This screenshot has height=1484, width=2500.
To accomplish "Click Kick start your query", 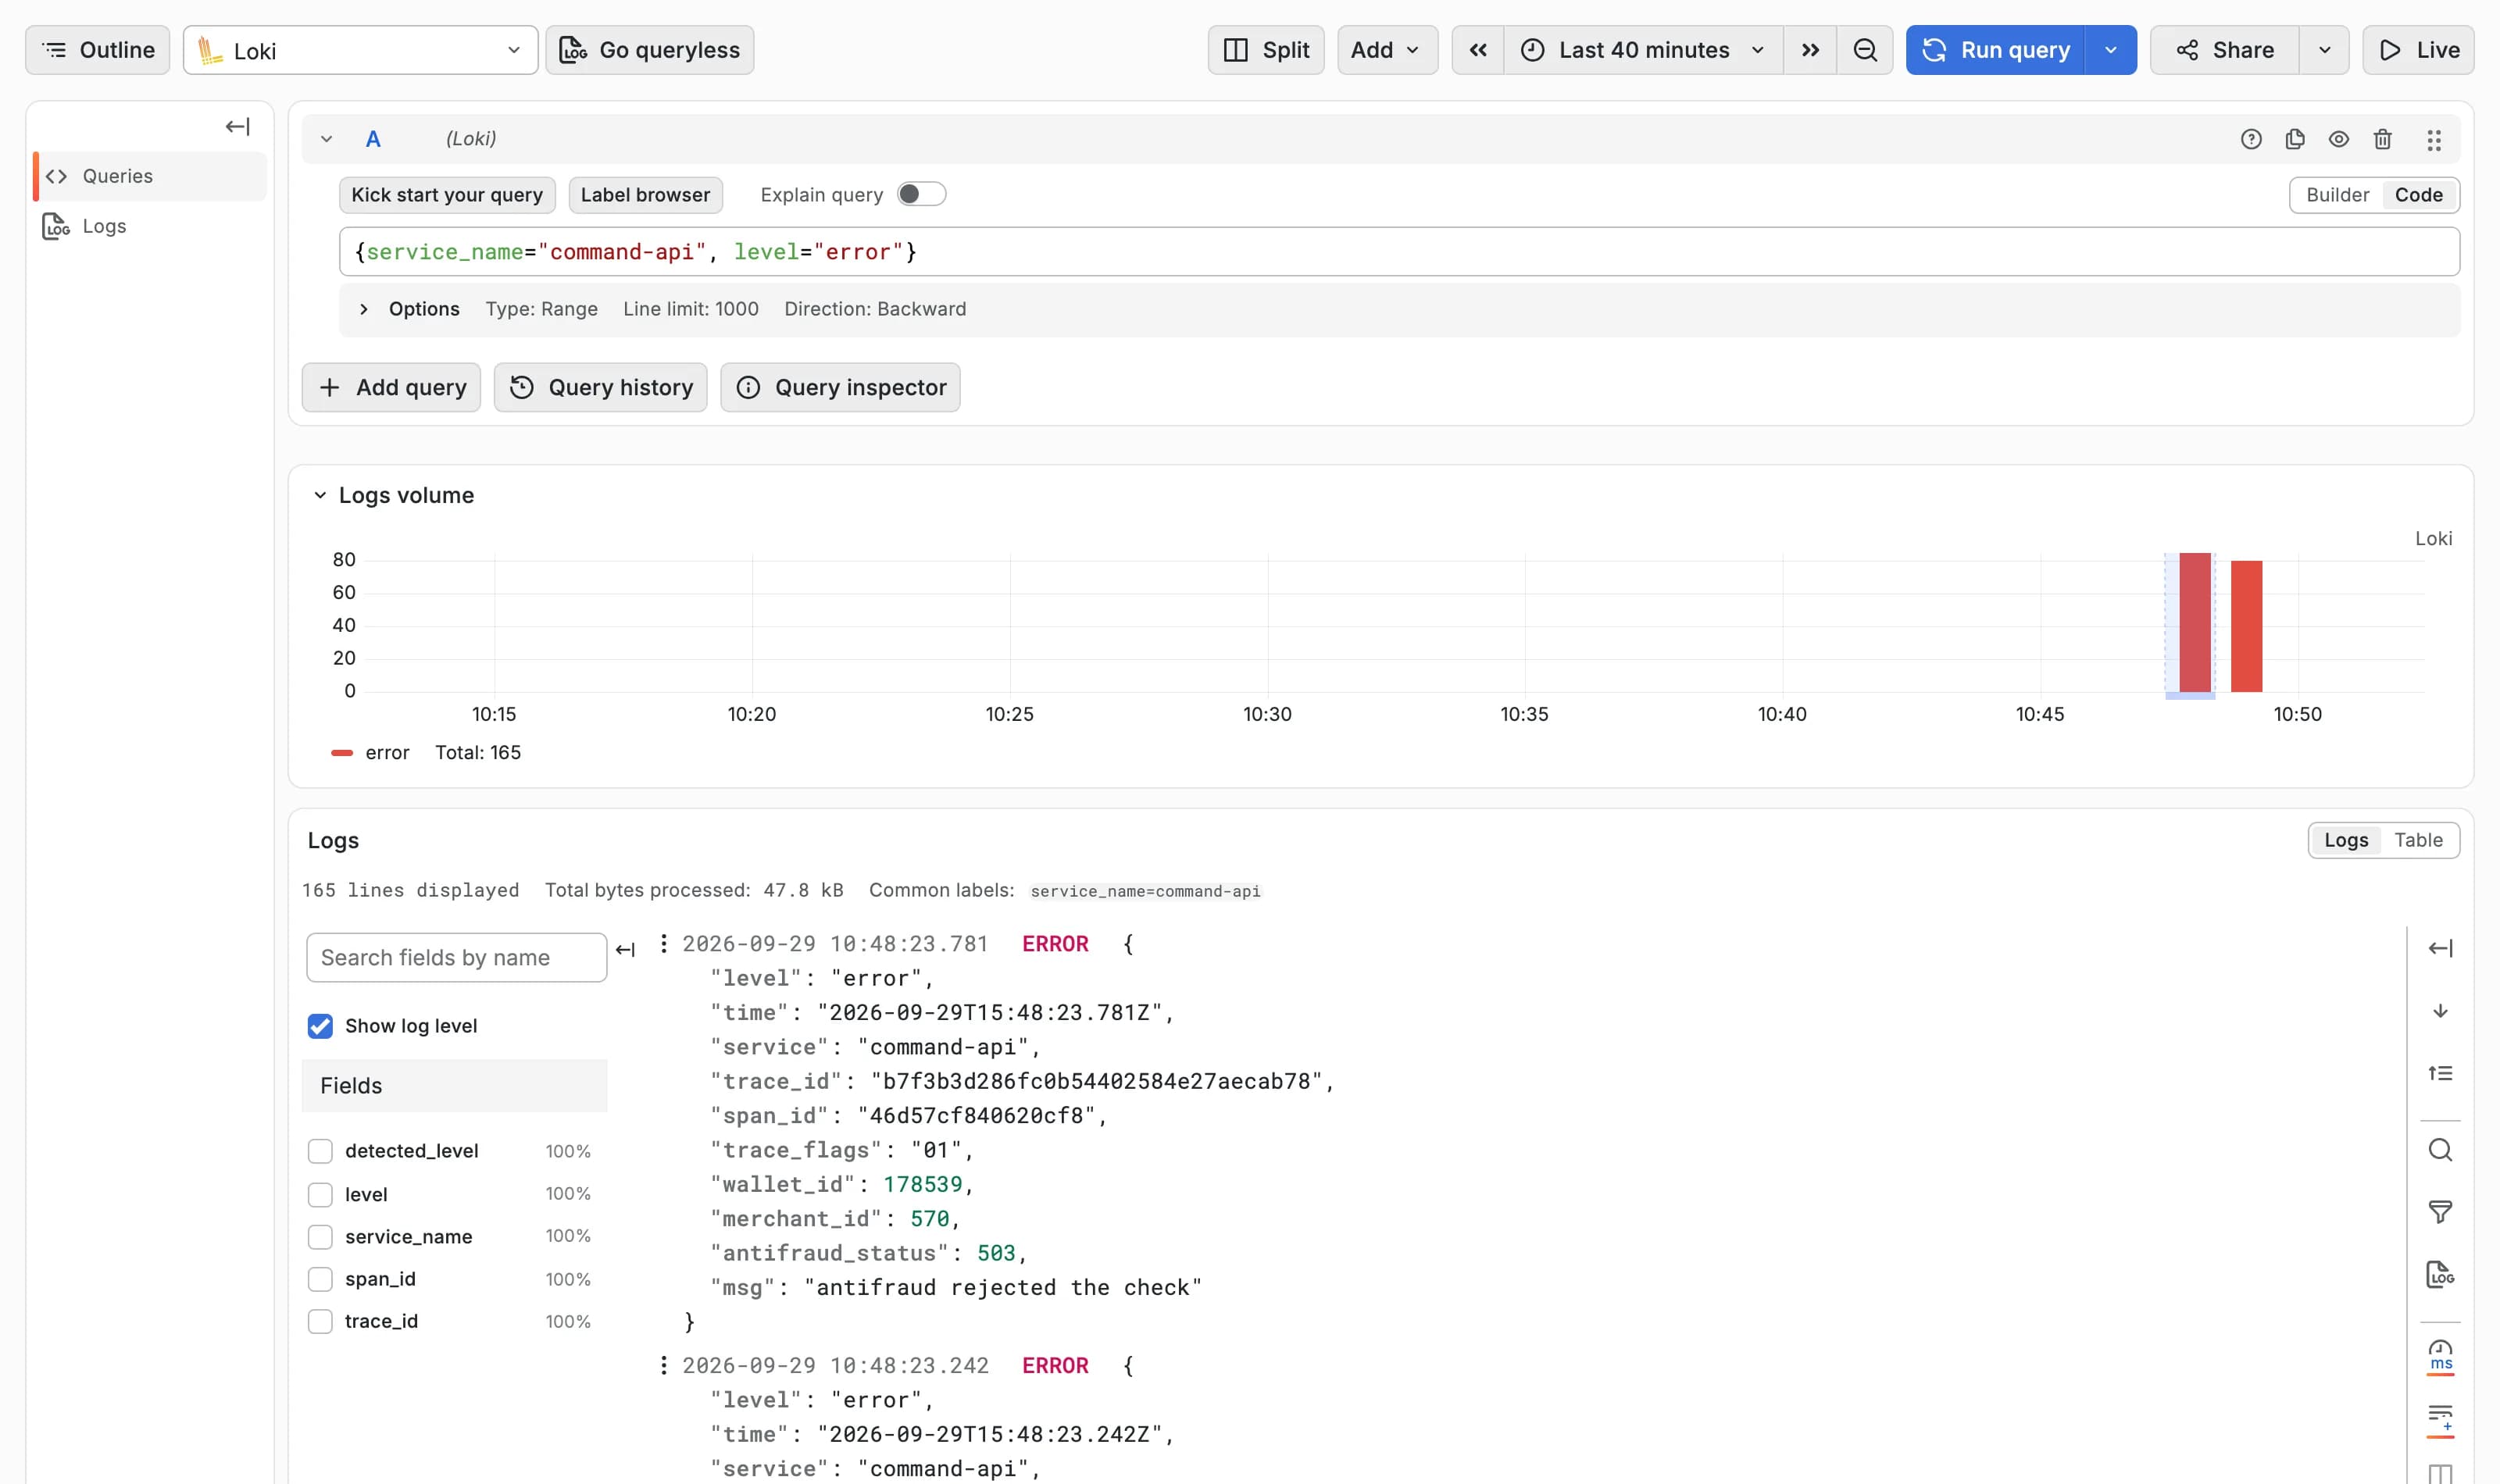I will 447,195.
